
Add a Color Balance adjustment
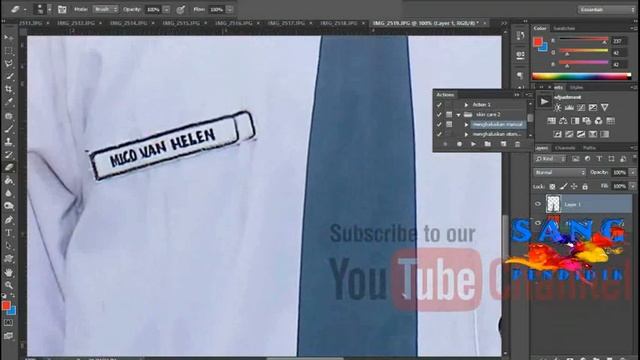click(x=563, y=121)
